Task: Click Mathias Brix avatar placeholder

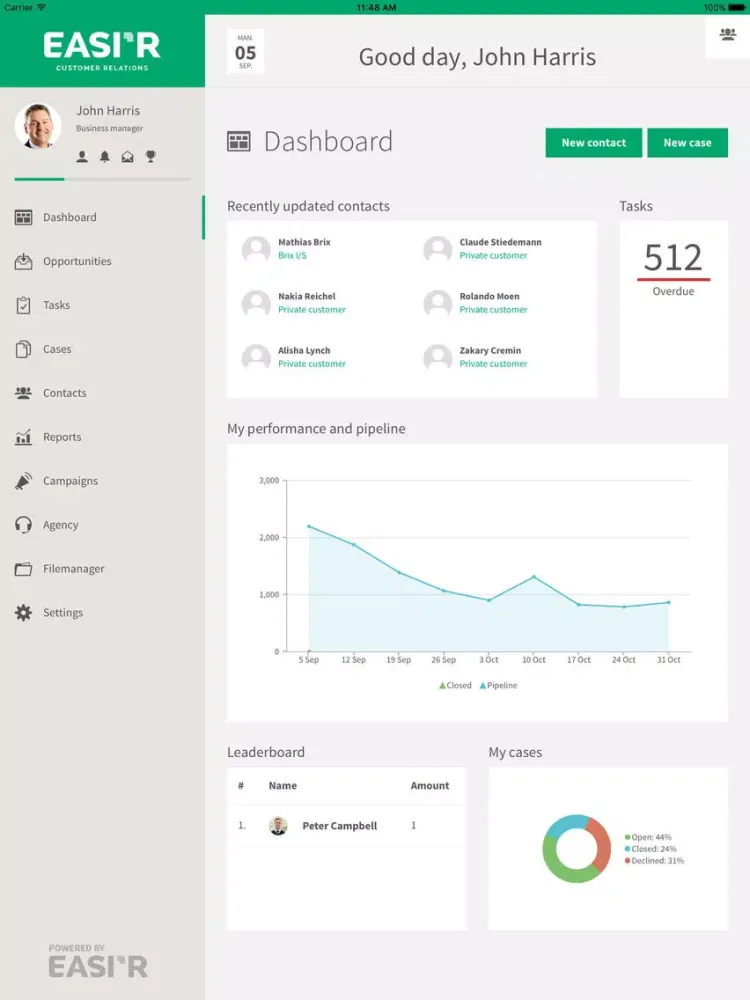Action: (x=256, y=249)
